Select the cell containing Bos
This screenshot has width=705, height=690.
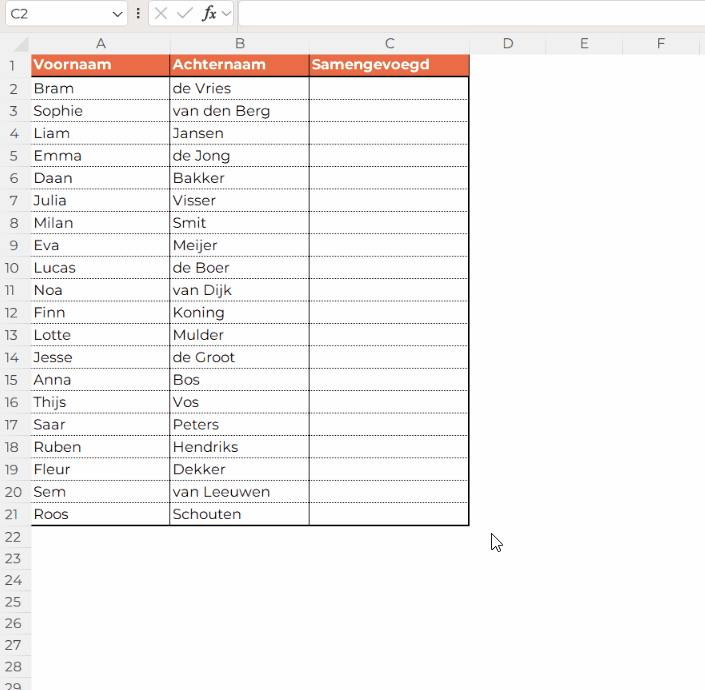[x=240, y=380]
